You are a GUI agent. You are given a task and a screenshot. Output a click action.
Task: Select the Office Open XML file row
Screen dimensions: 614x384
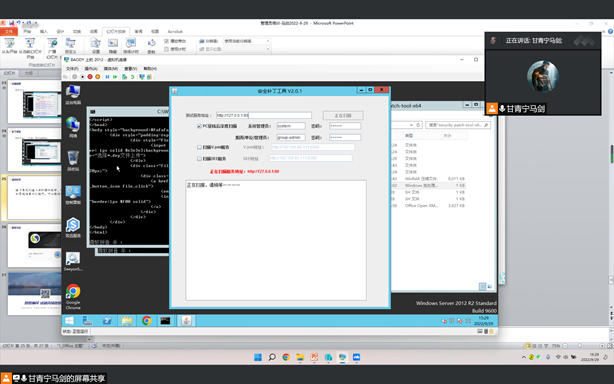click(428, 206)
